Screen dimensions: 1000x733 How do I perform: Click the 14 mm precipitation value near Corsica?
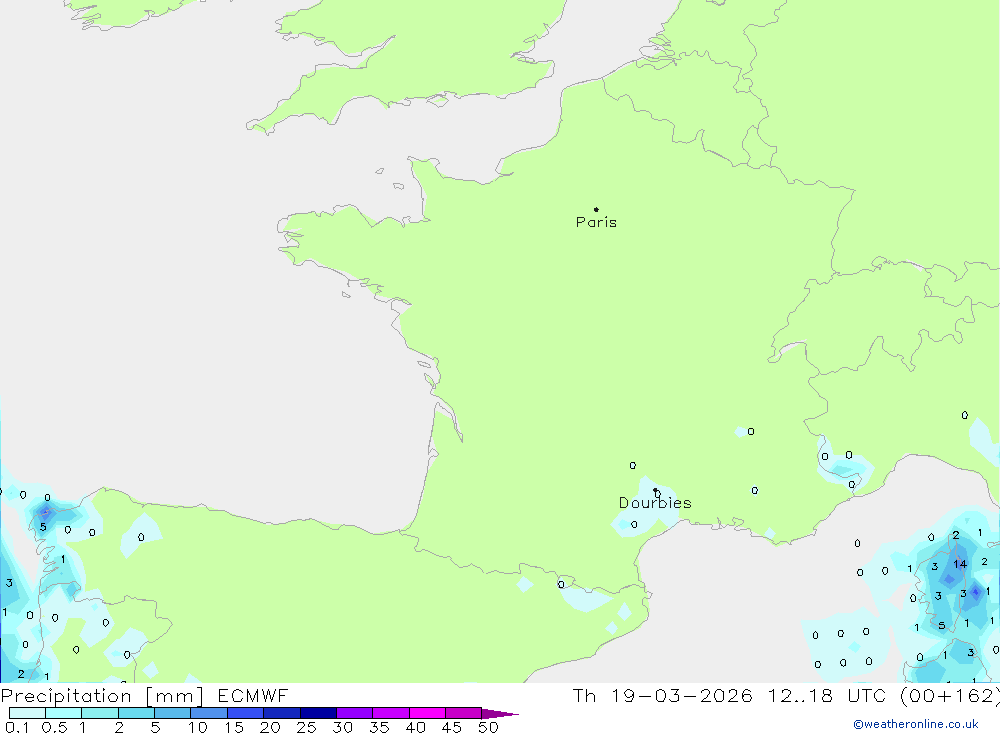pos(960,564)
